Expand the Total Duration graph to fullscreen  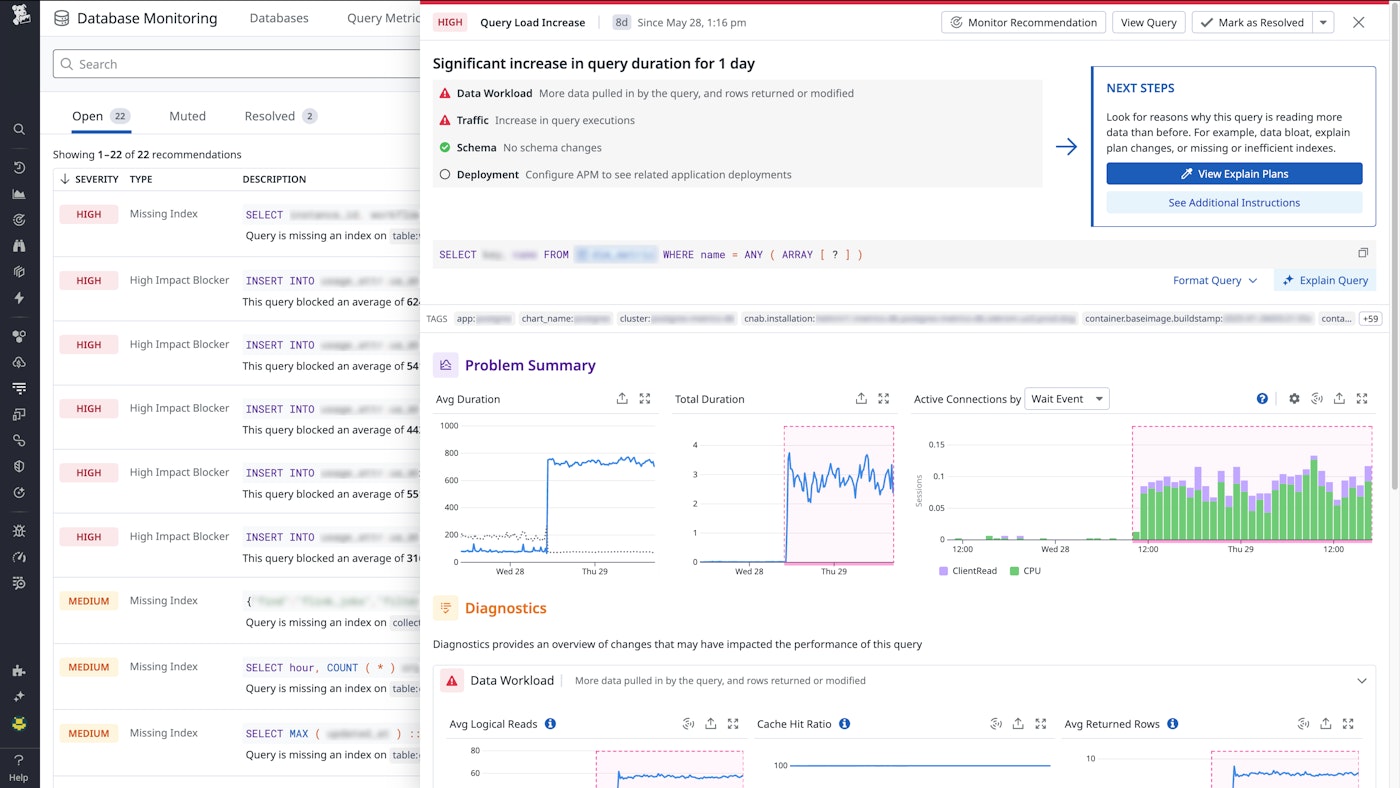[x=884, y=399]
